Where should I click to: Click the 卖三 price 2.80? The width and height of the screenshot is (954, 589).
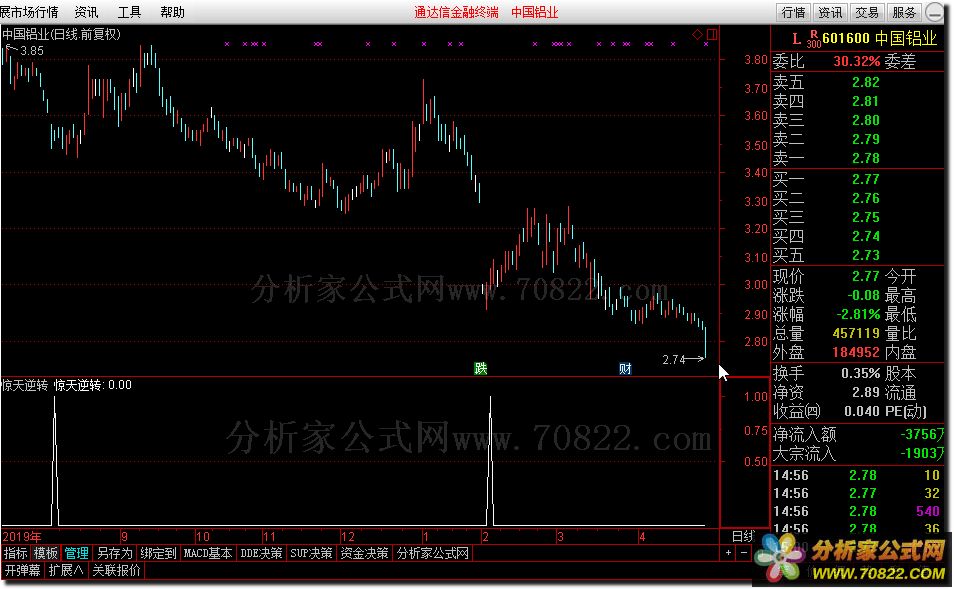(x=865, y=120)
